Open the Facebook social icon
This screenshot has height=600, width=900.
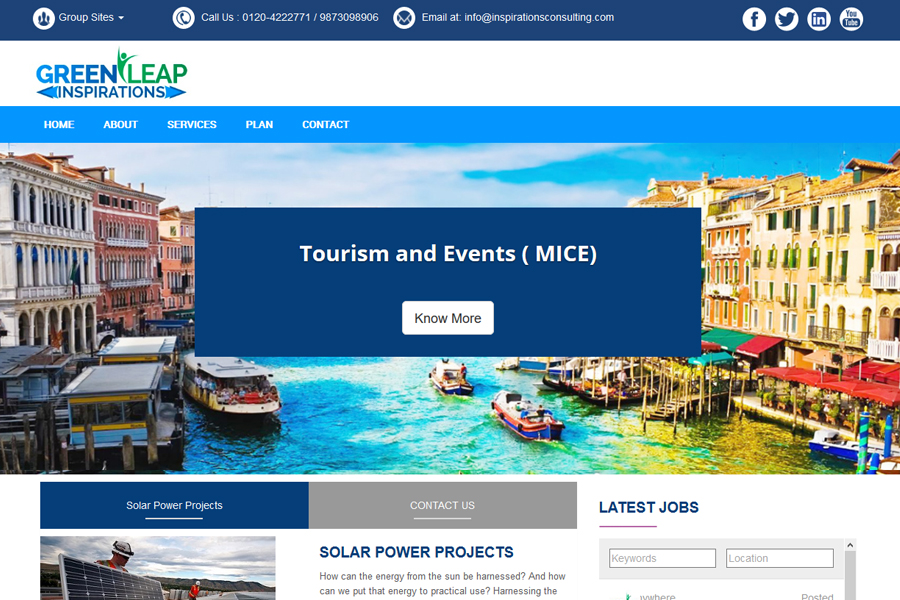(754, 19)
